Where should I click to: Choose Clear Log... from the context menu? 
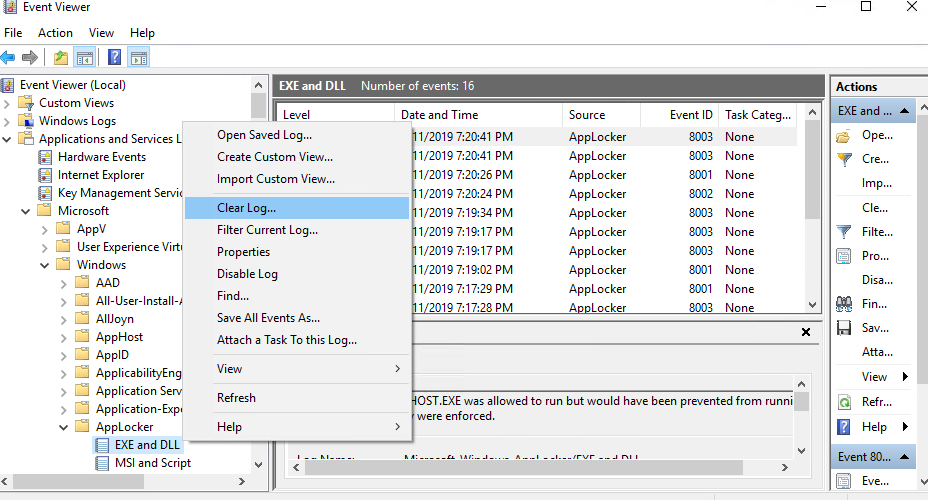coord(246,208)
